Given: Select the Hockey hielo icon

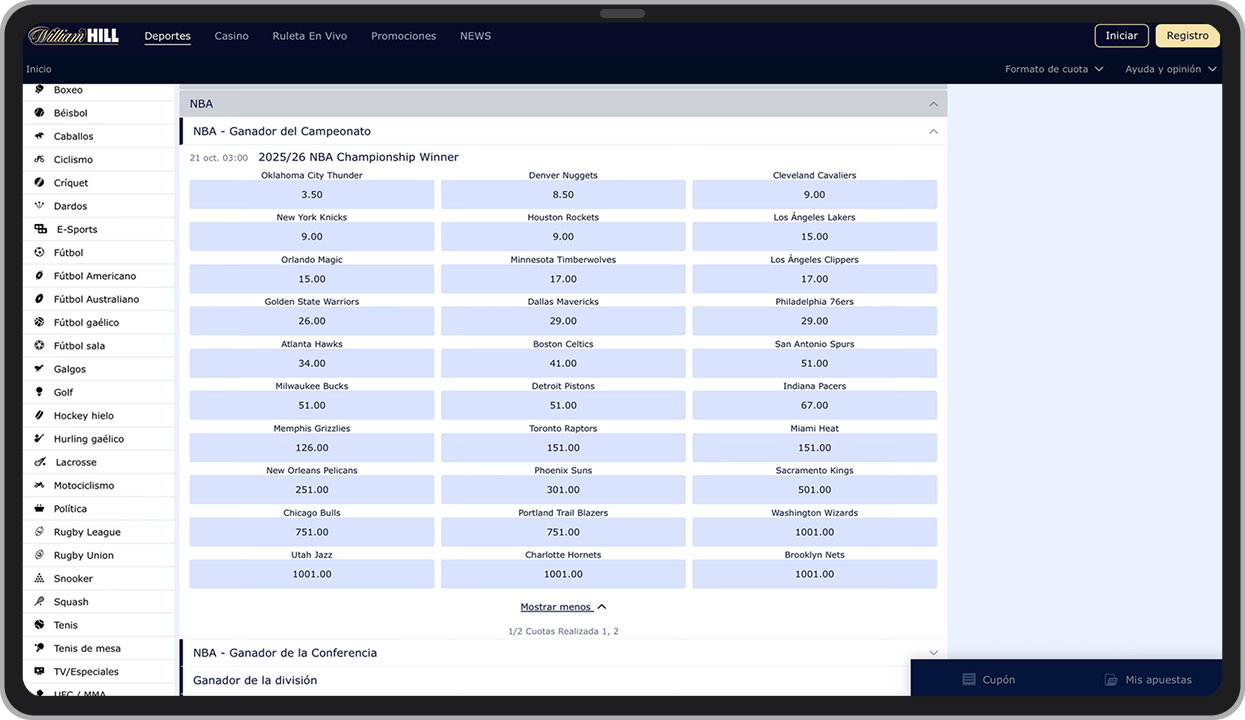Looking at the screenshot, I should [40, 416].
